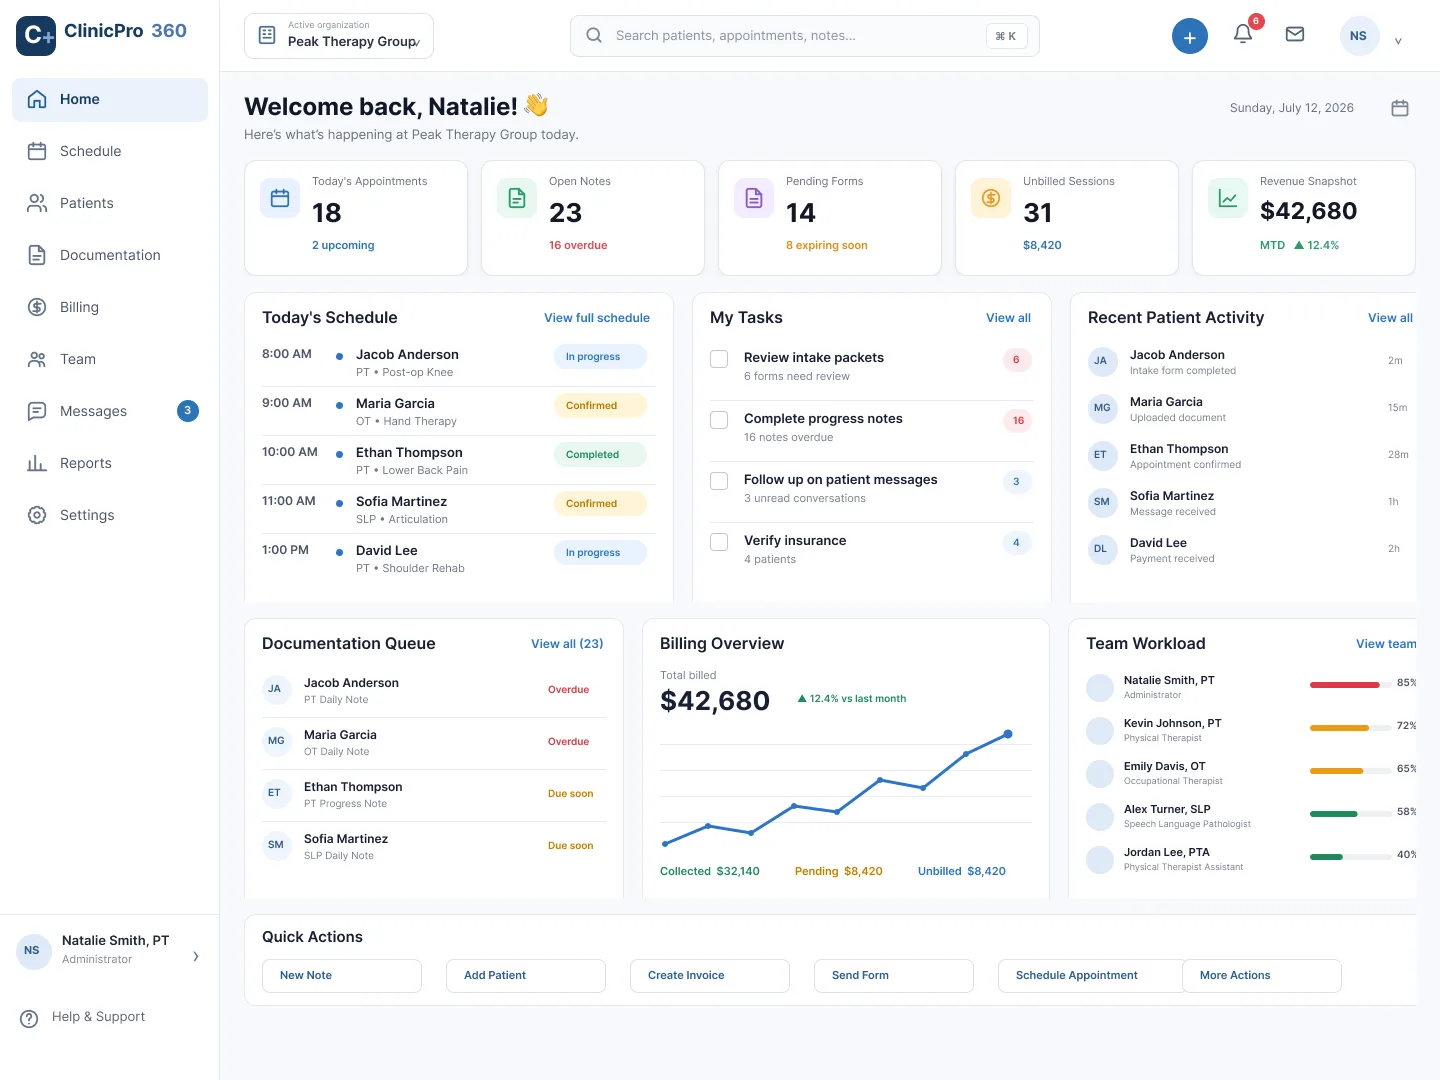Viewport: 1440px width, 1080px height.
Task: Click the Kevin Johnson avatar in Team Workload
Action: click(1100, 730)
